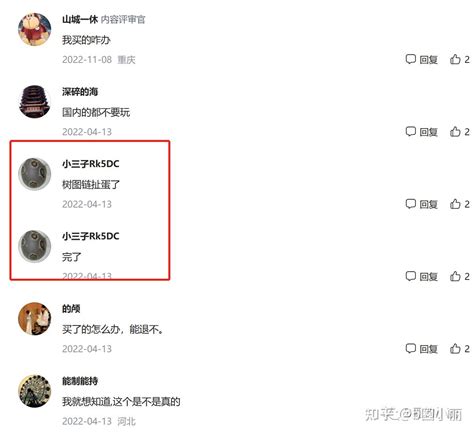Open 深碎的海's pagoda avatar

34,102
